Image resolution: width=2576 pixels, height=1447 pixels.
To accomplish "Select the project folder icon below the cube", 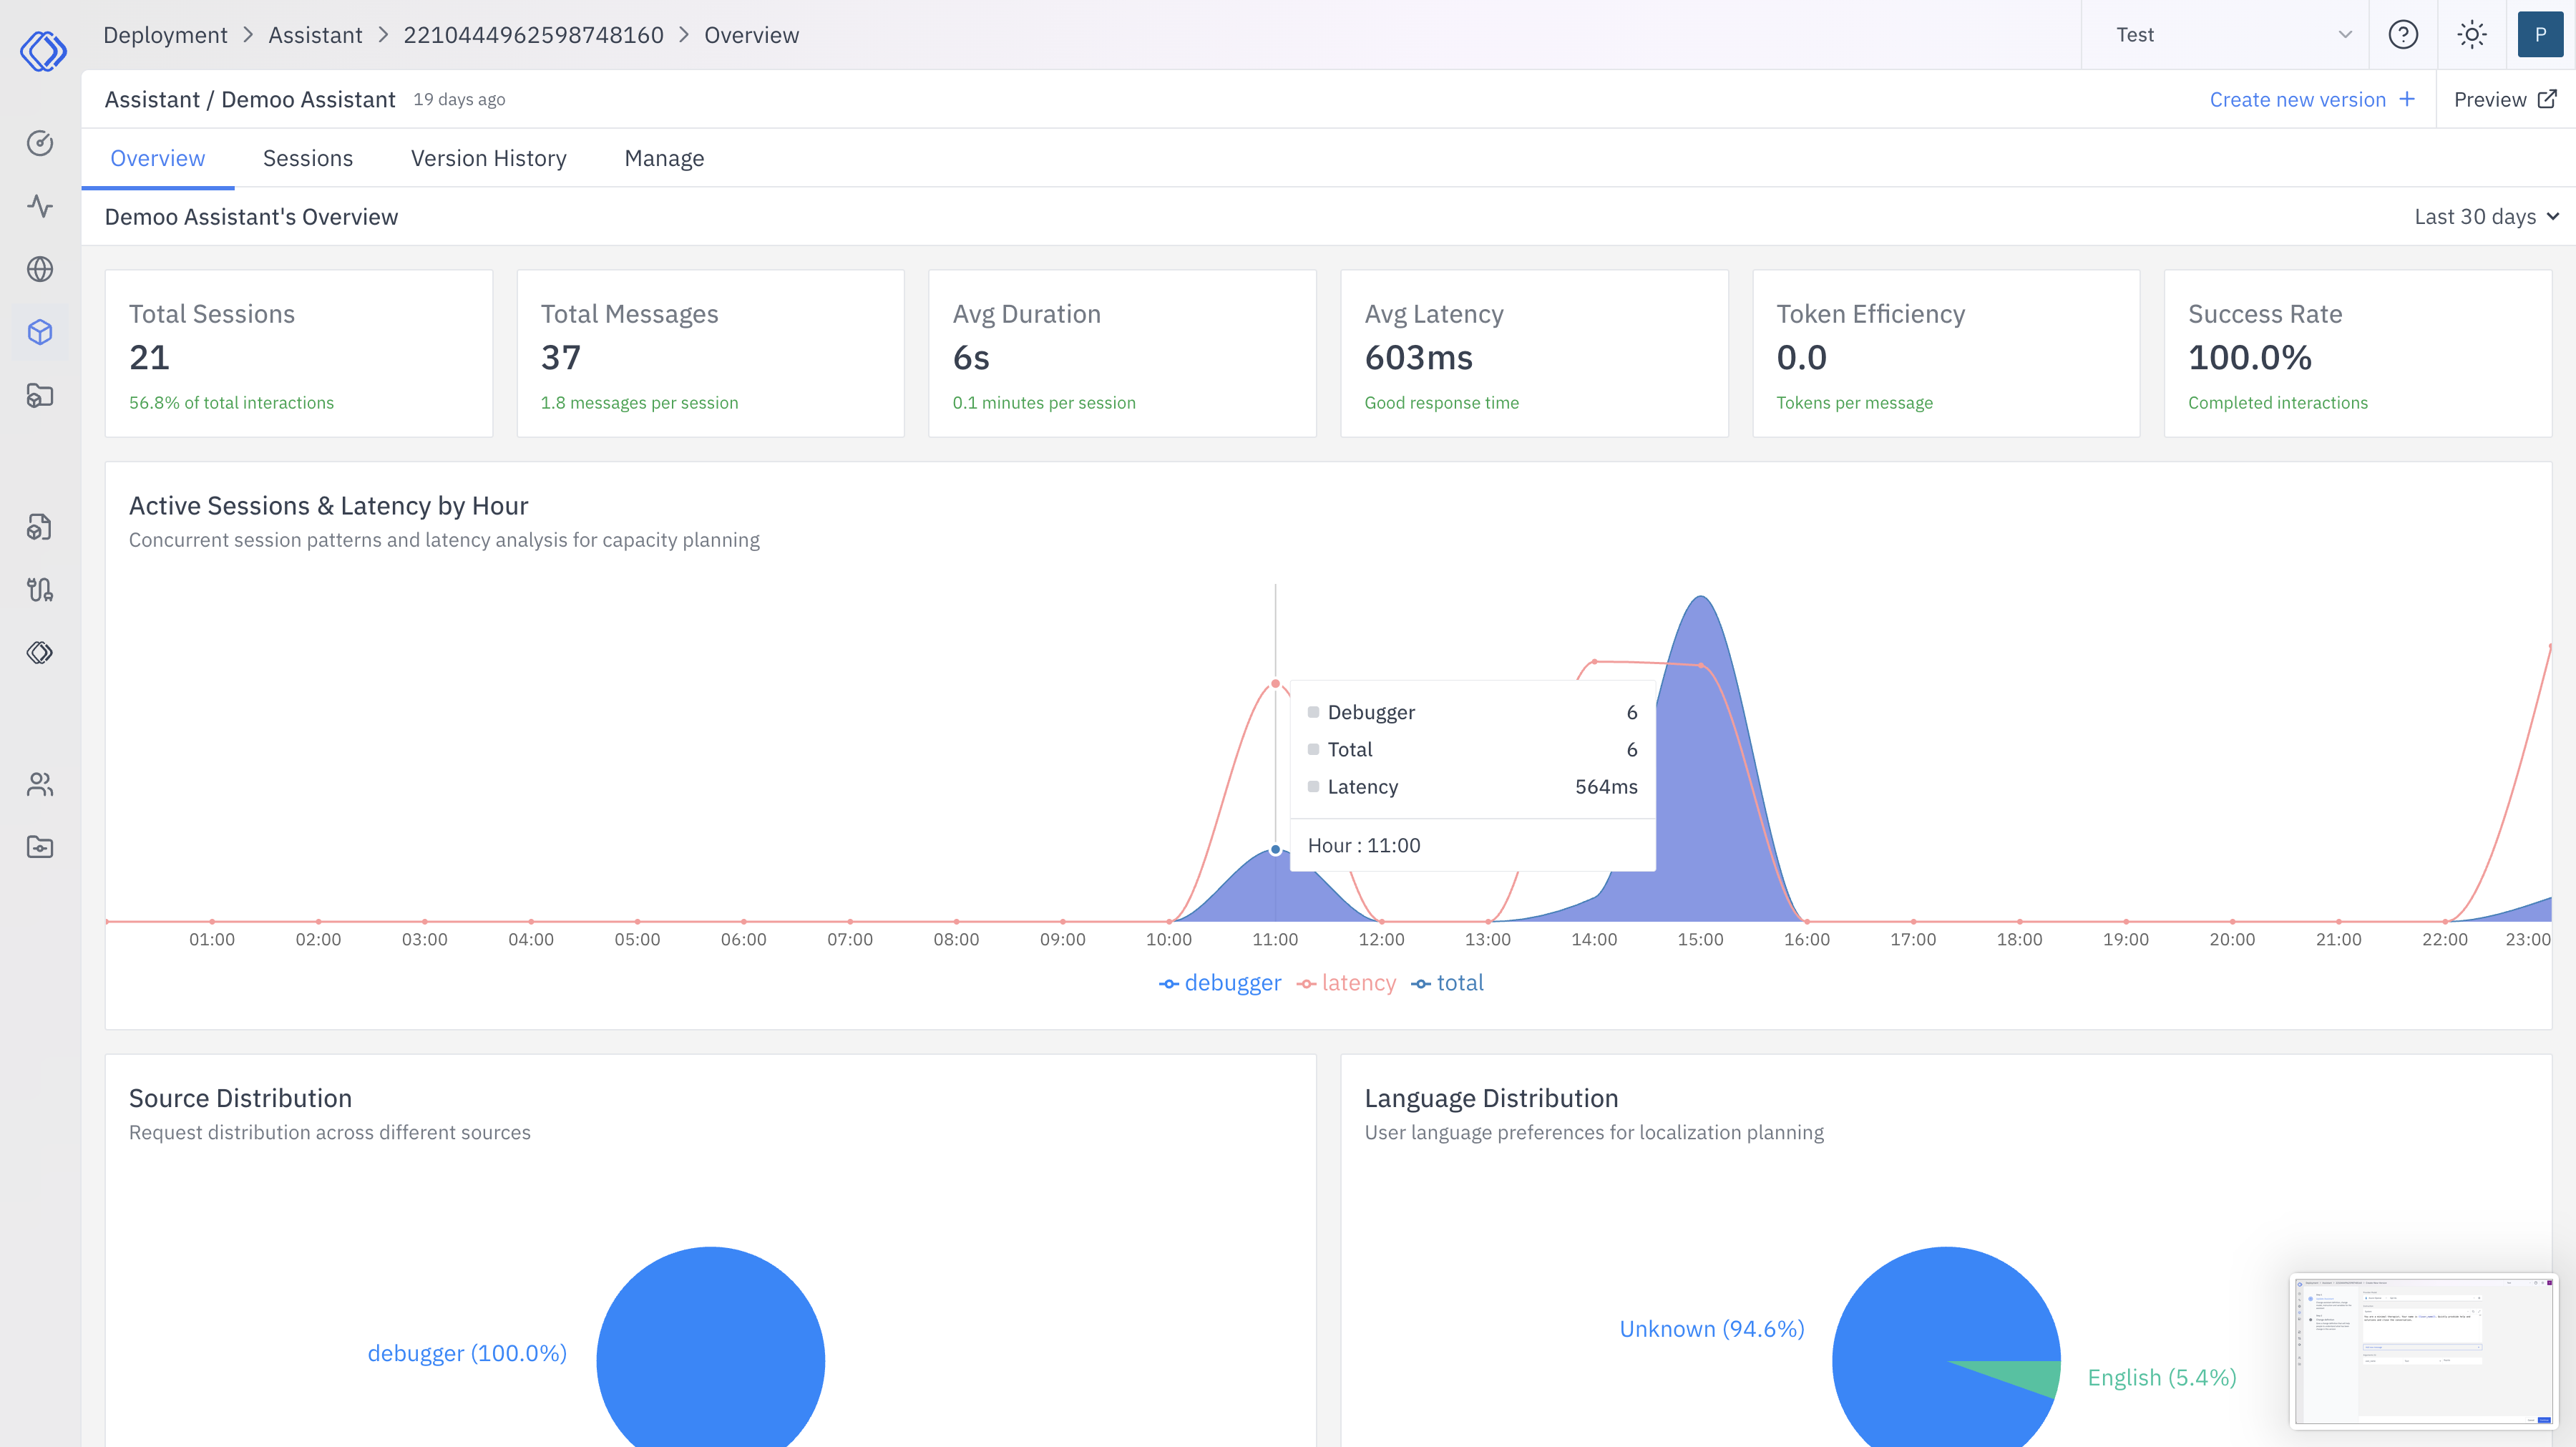I will [40, 396].
